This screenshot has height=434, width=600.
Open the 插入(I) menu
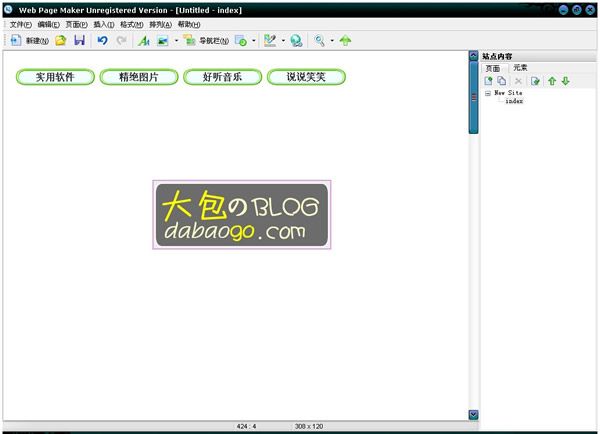(x=104, y=24)
